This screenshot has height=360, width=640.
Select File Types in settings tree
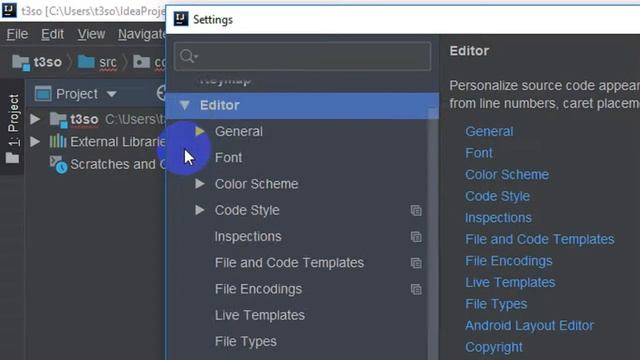click(x=246, y=341)
